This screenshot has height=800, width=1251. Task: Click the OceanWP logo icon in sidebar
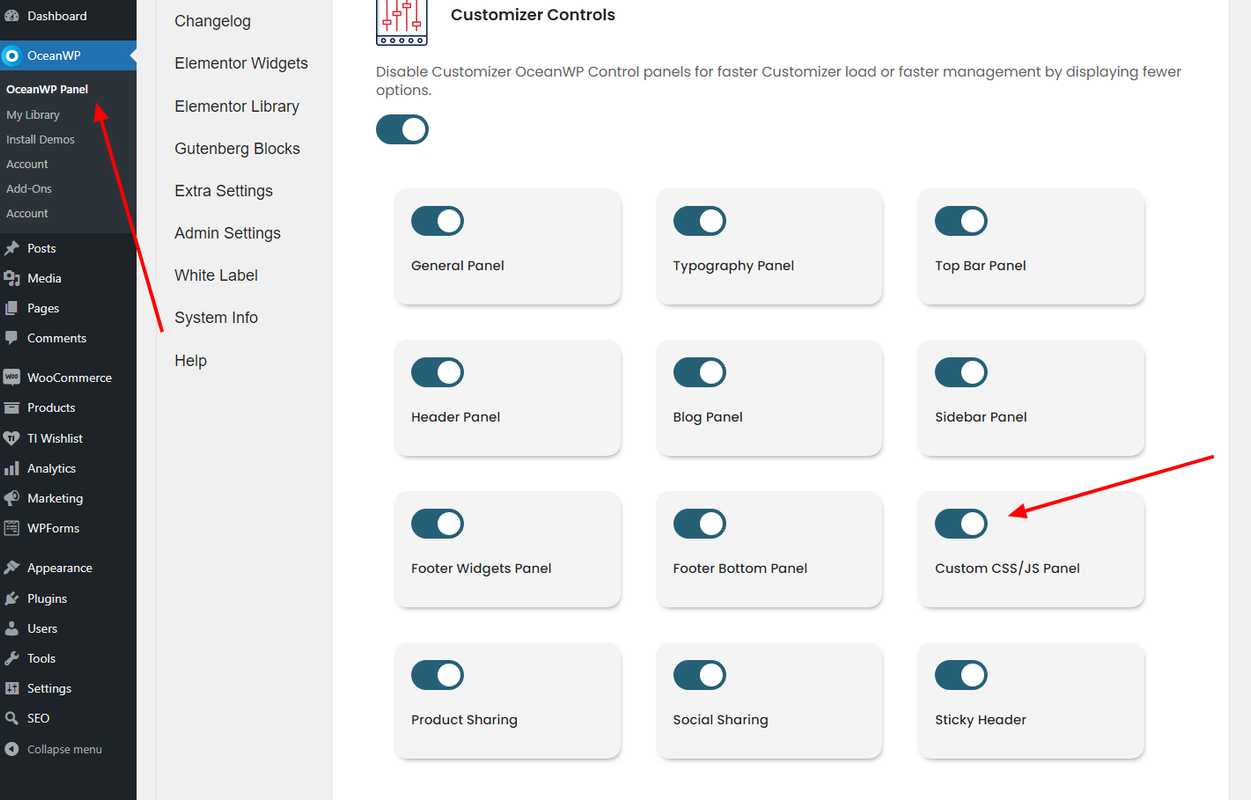(12, 55)
